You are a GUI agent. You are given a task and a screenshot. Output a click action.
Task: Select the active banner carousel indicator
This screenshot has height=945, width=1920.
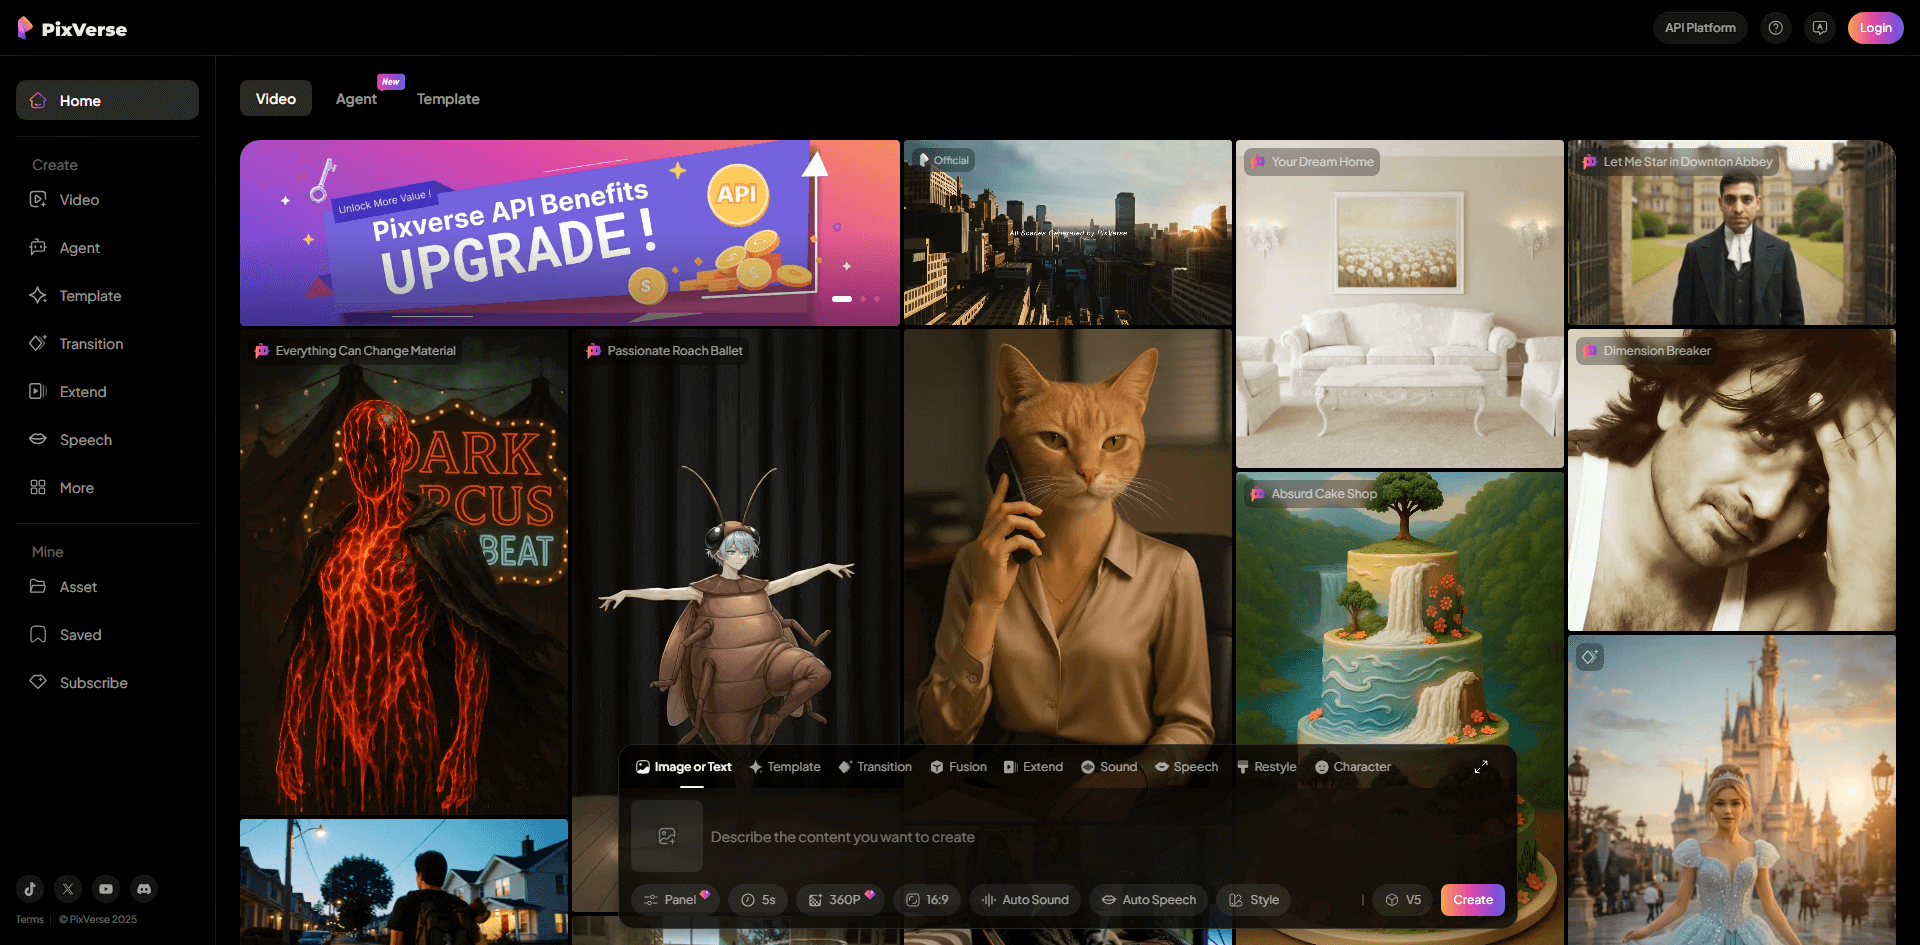point(842,299)
